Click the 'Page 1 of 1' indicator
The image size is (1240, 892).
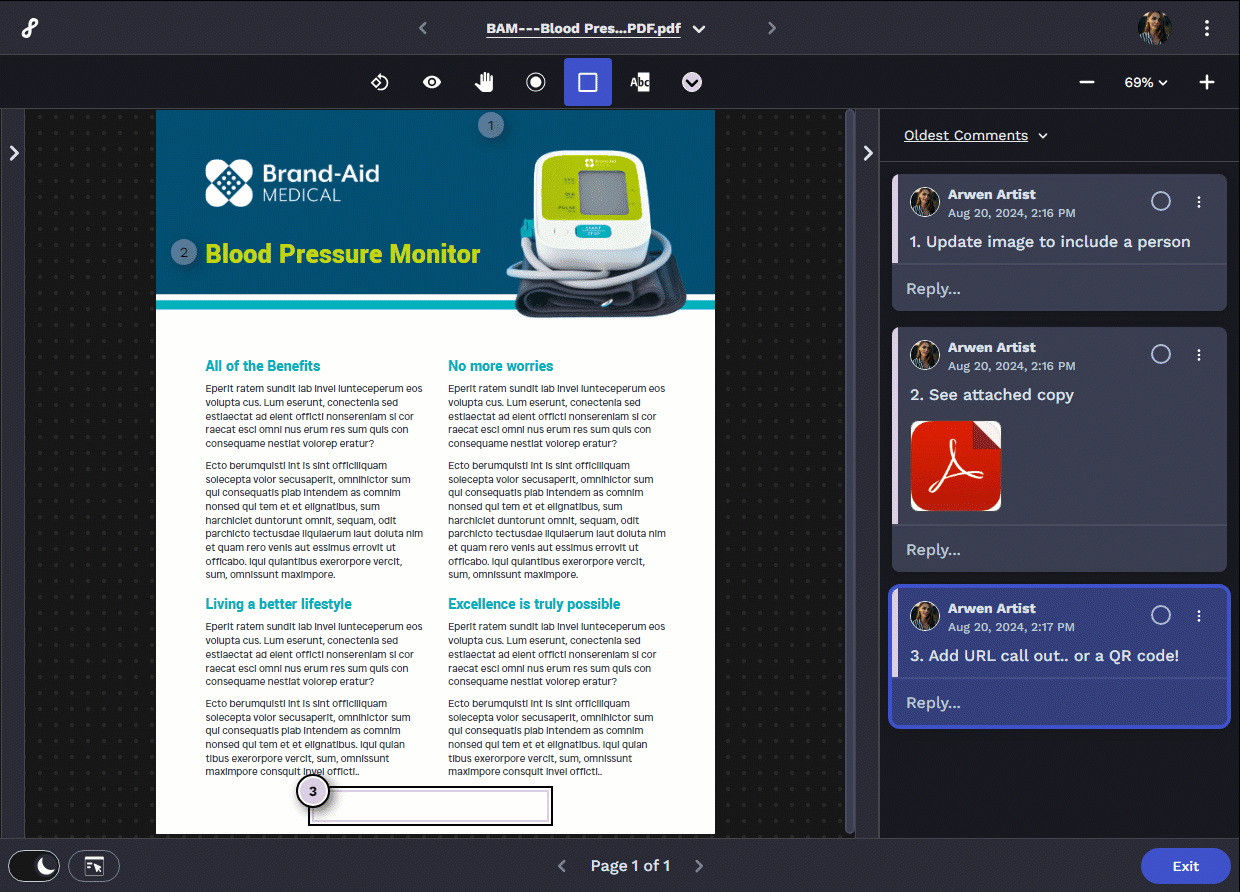pyautogui.click(x=630, y=866)
